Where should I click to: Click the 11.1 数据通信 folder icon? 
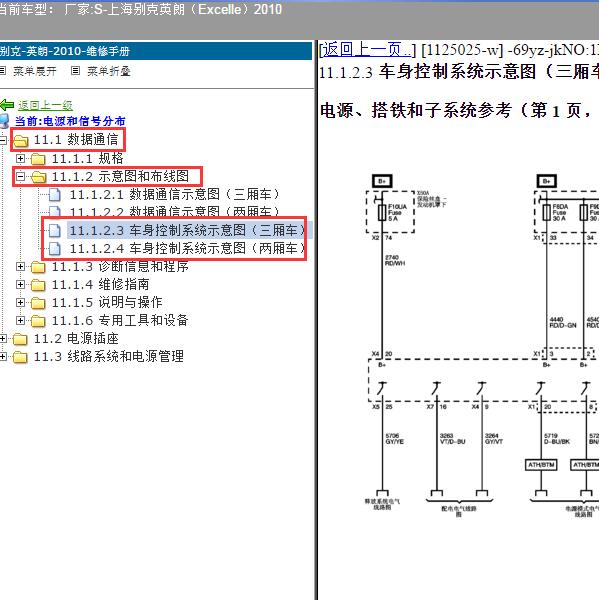click(x=20, y=141)
